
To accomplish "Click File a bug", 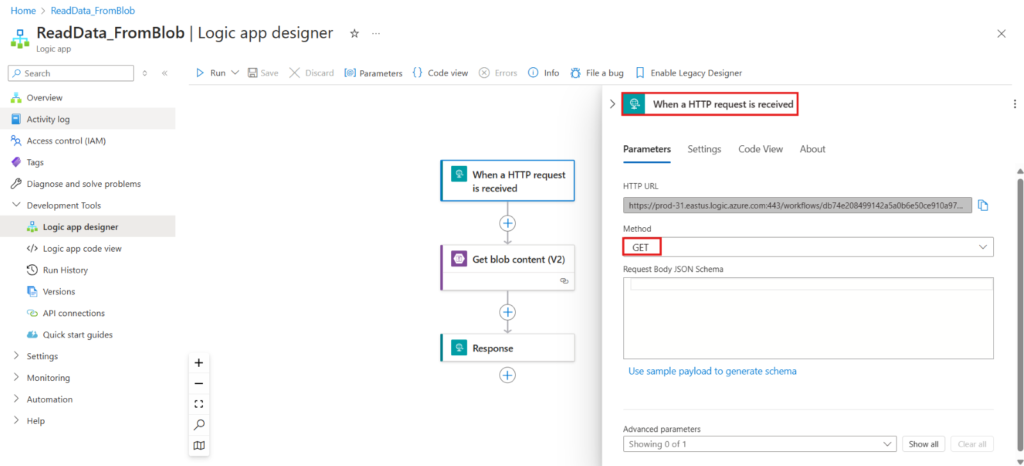I will point(597,73).
